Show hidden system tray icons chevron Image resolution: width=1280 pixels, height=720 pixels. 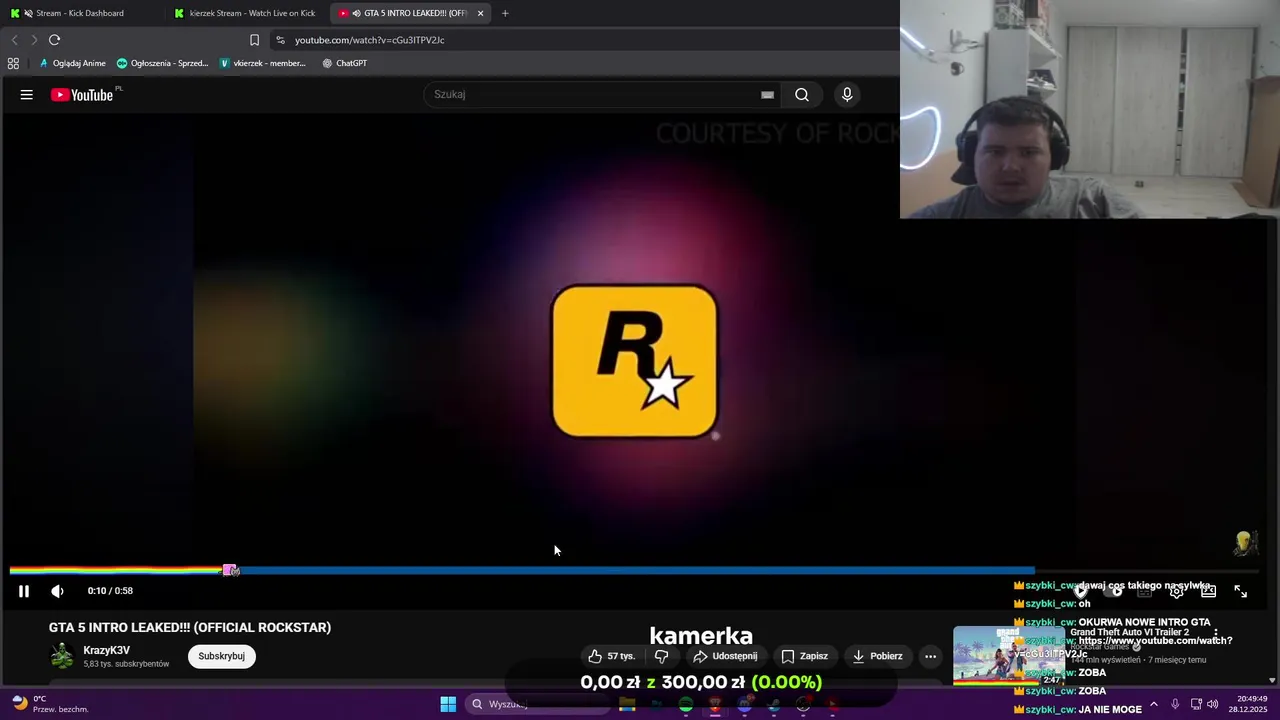coord(1153,704)
